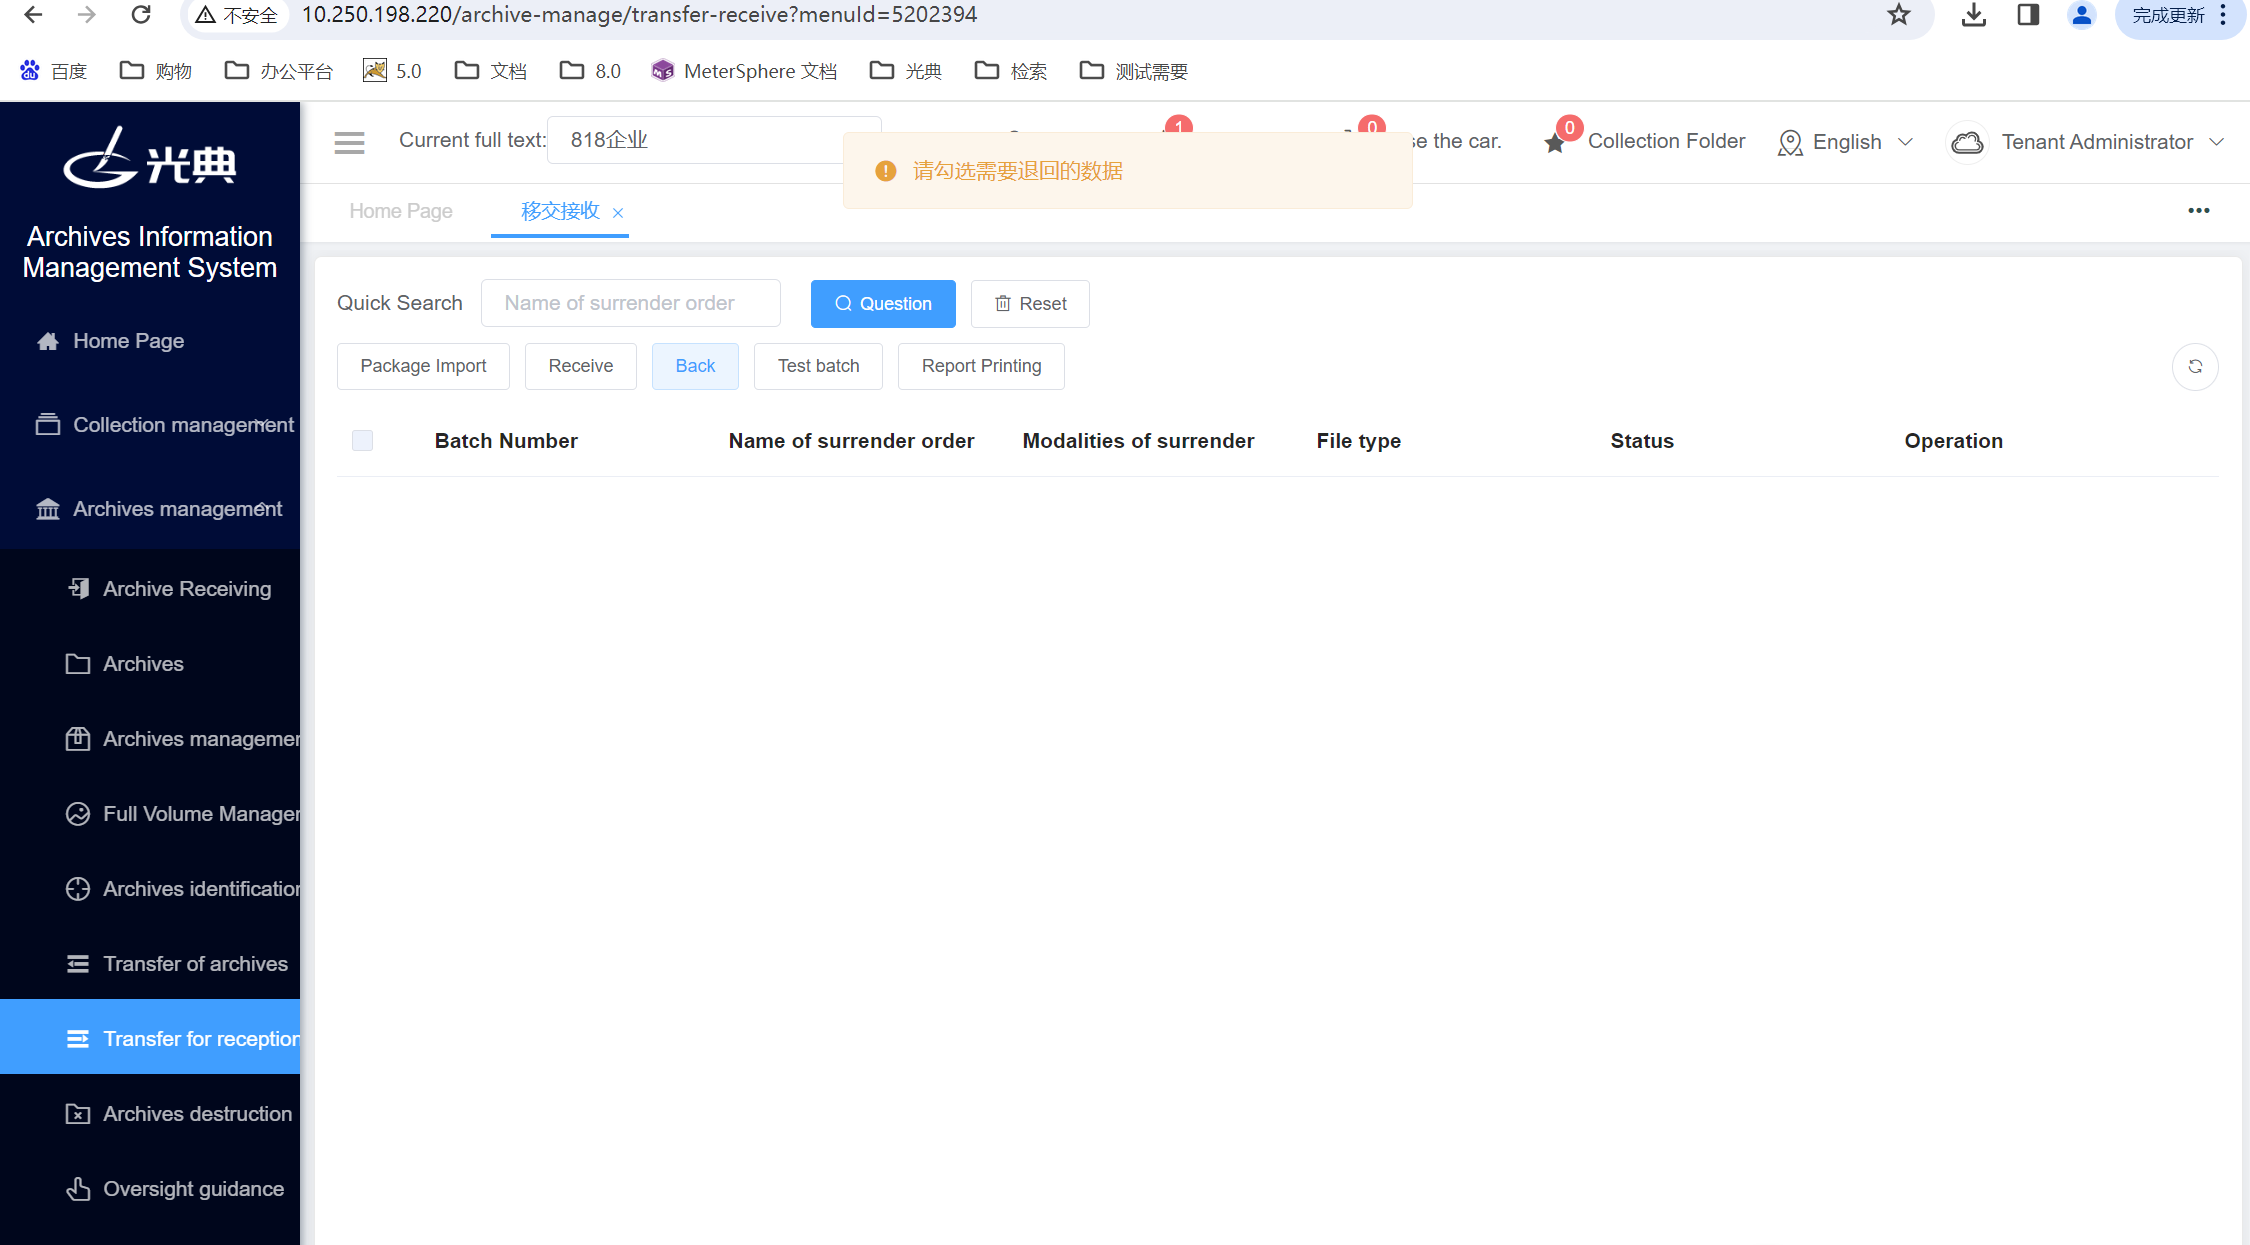
Task: Open the MeterSphere 文档 bookmark
Action: [744, 71]
